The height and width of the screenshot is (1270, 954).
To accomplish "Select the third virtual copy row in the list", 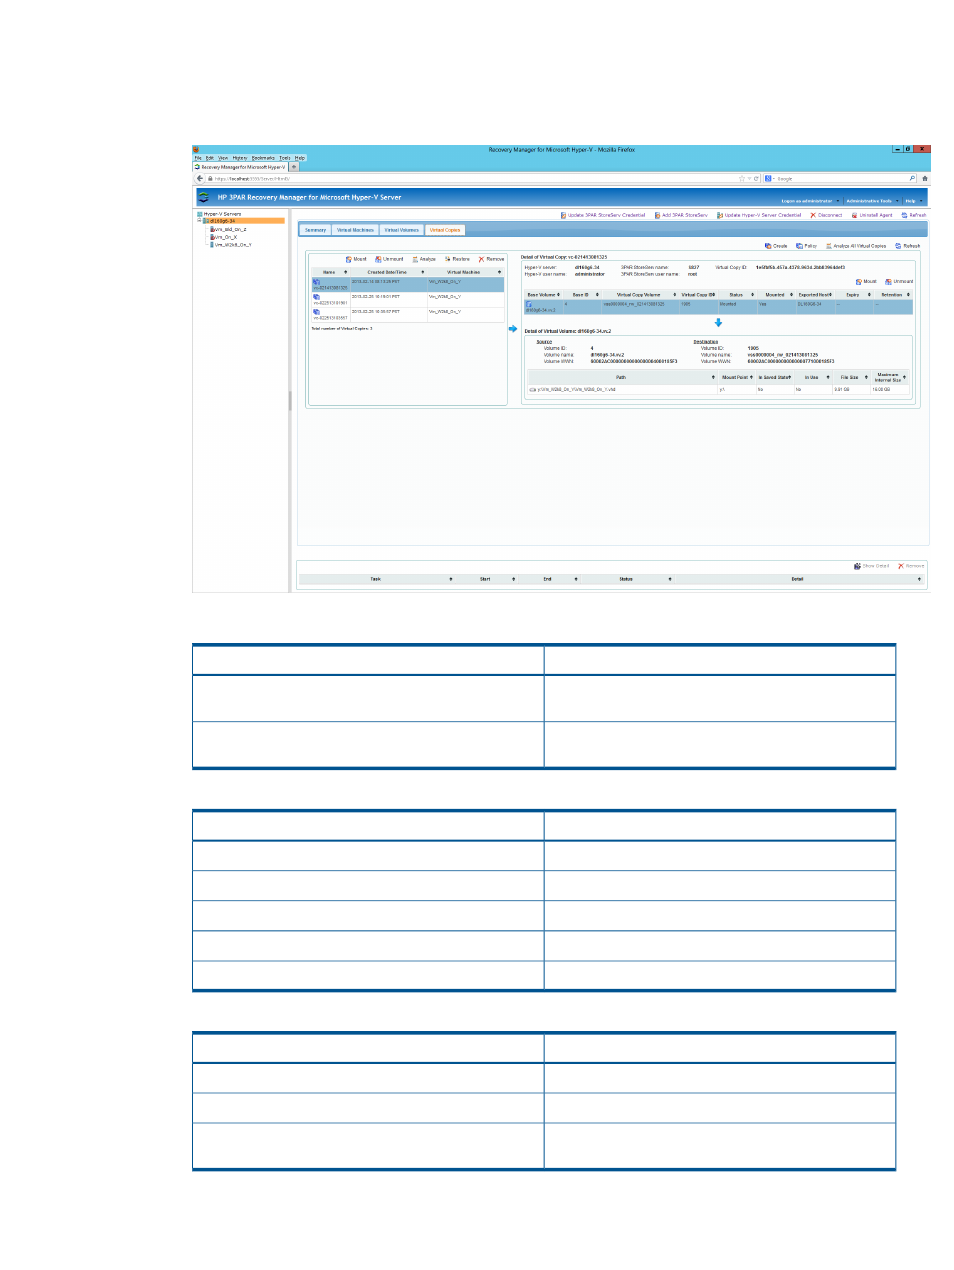I will [x=407, y=314].
